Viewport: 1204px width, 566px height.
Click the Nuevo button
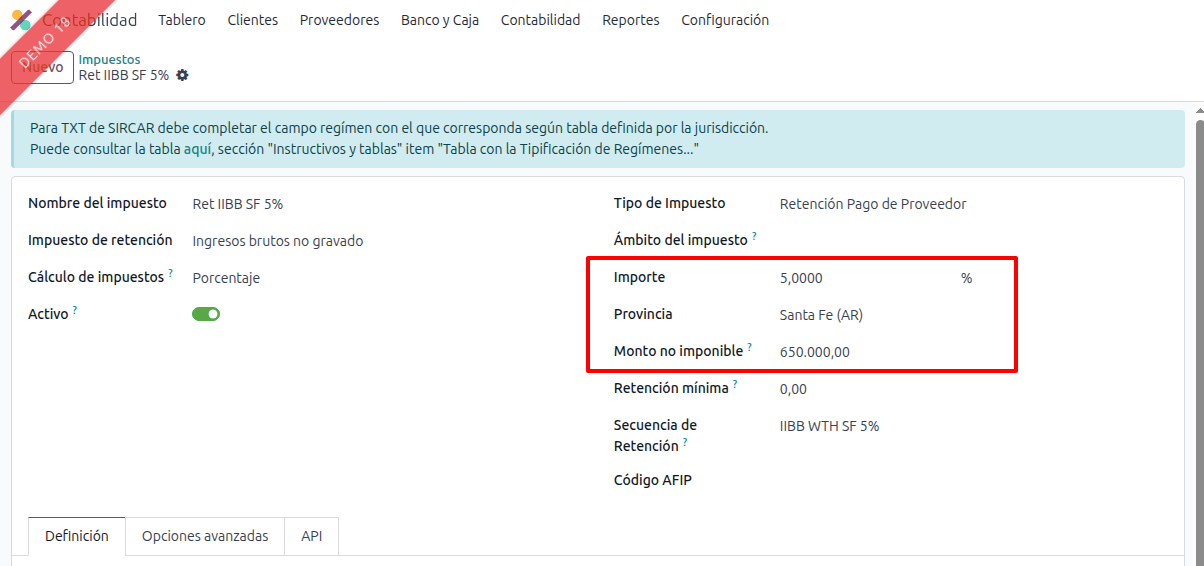click(x=41, y=67)
